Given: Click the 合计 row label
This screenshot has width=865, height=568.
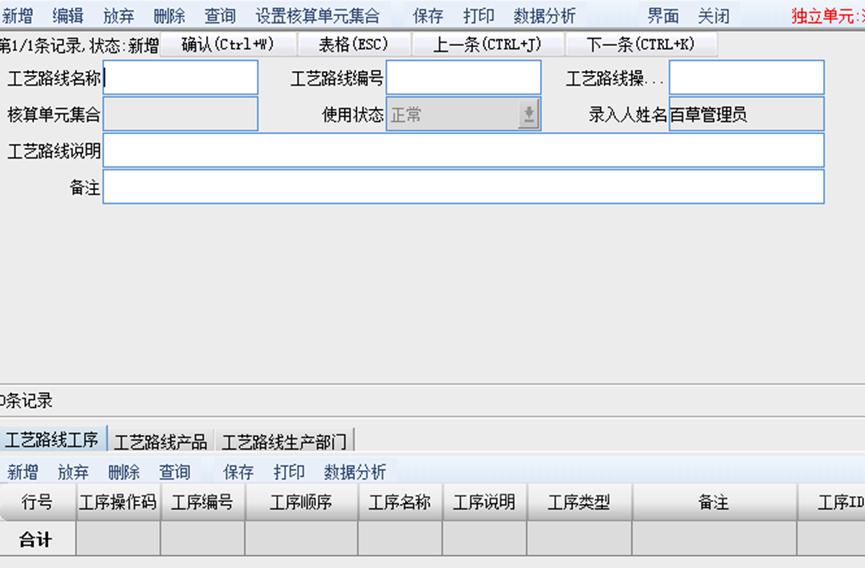Looking at the screenshot, I should pyautogui.click(x=37, y=539).
